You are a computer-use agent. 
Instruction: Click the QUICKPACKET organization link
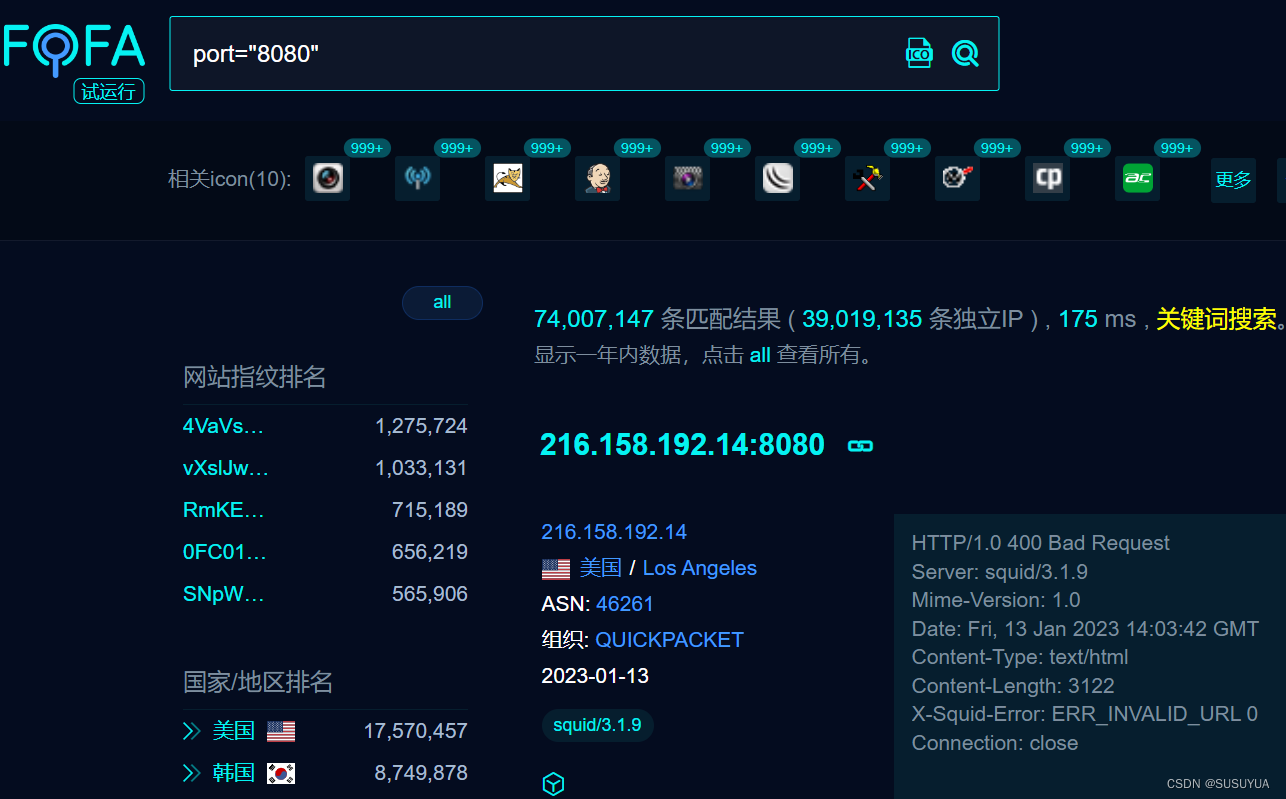[x=669, y=640]
